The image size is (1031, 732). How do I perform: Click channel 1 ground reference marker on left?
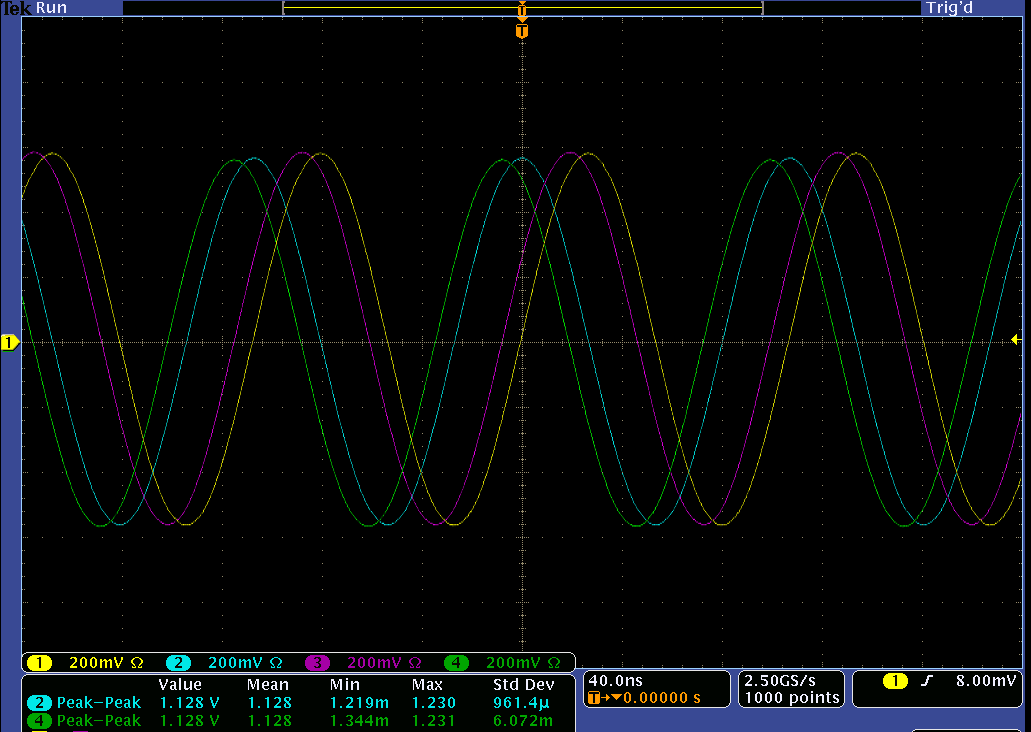coord(9,343)
